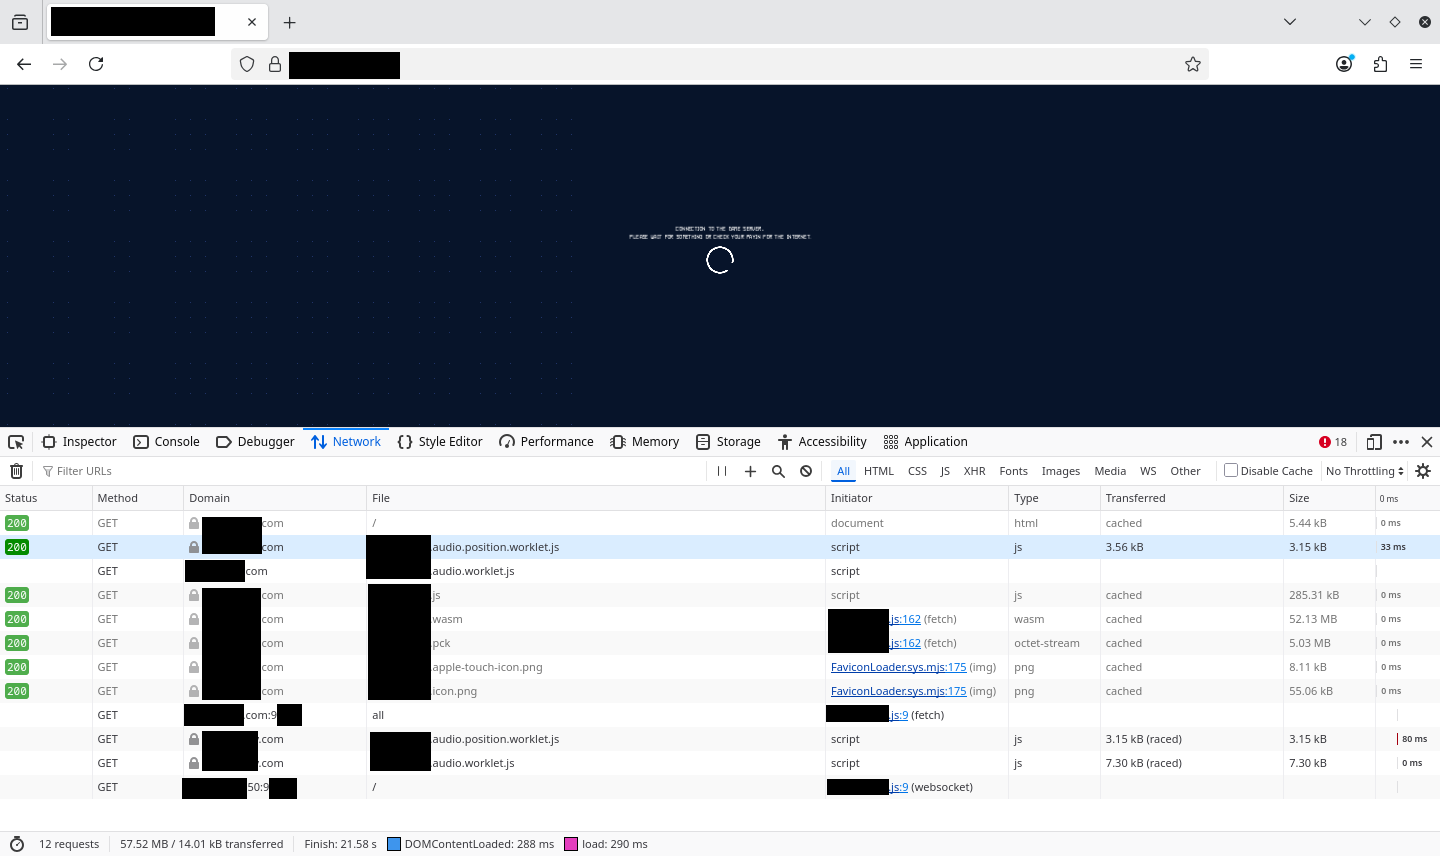Switch to the Console tab
This screenshot has height=856, width=1440.
(166, 442)
